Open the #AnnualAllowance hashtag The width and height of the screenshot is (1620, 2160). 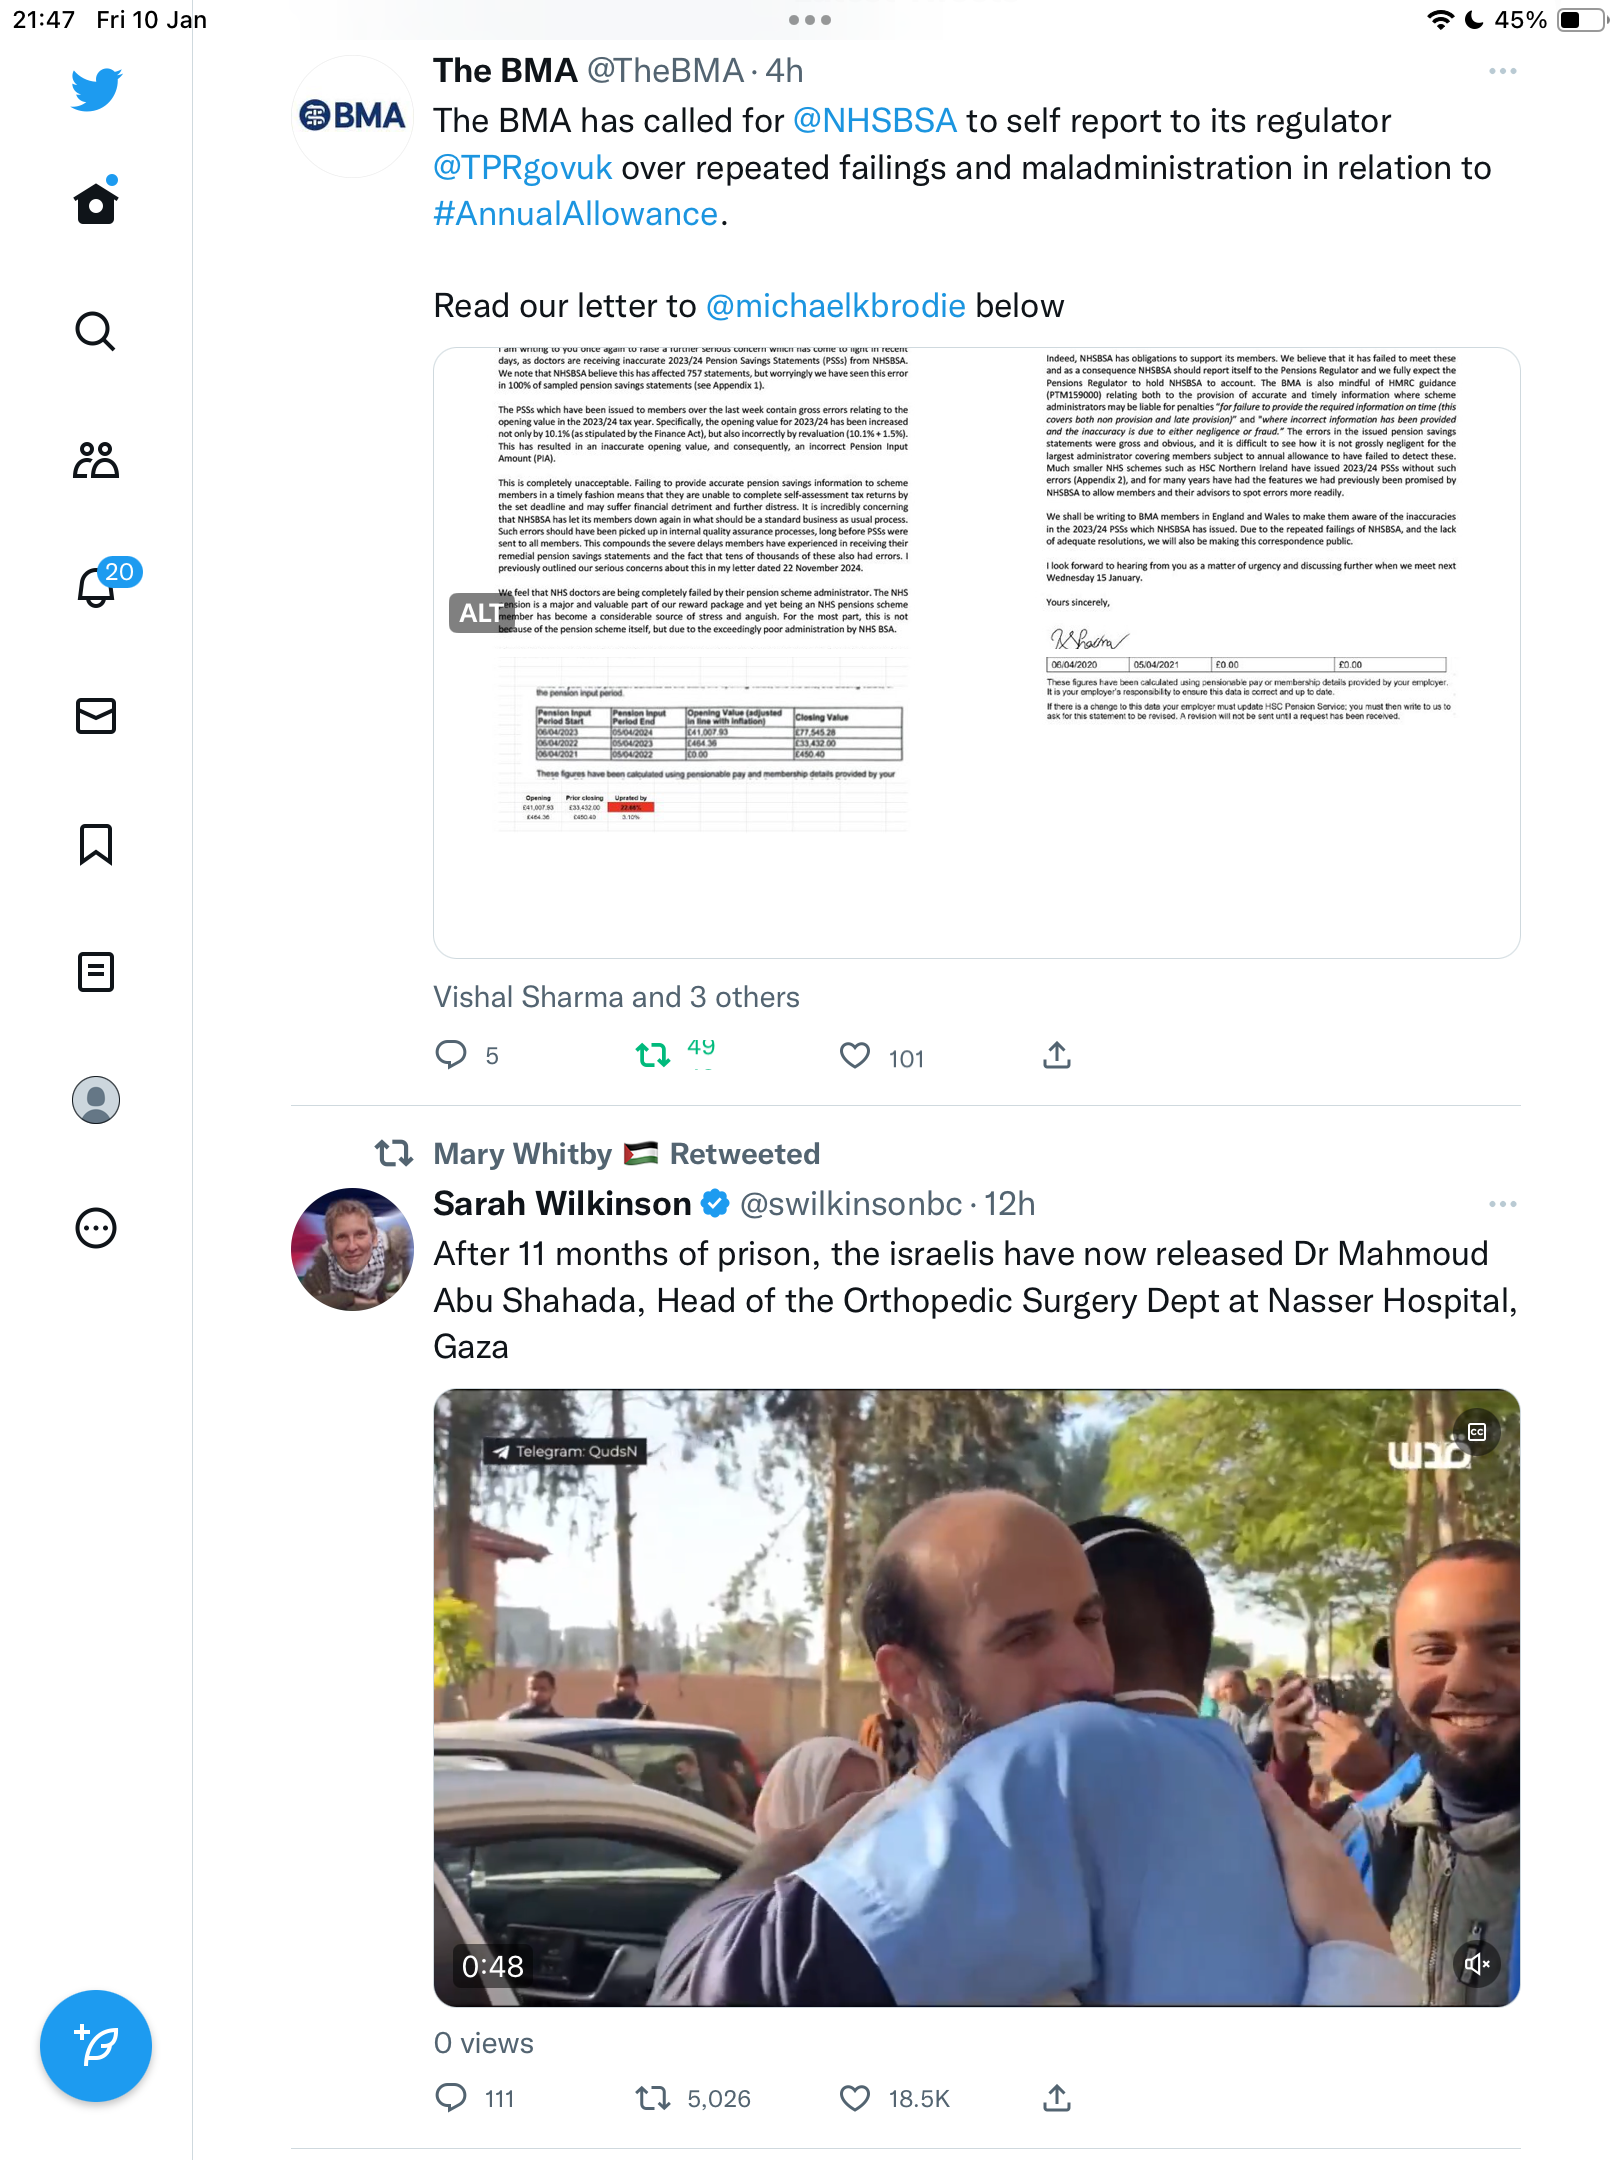point(576,214)
